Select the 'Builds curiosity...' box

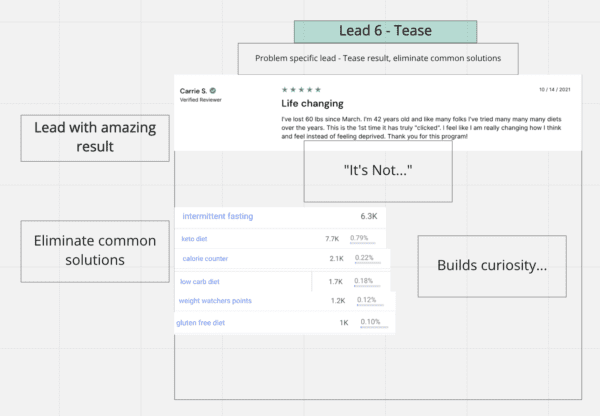pyautogui.click(x=492, y=266)
